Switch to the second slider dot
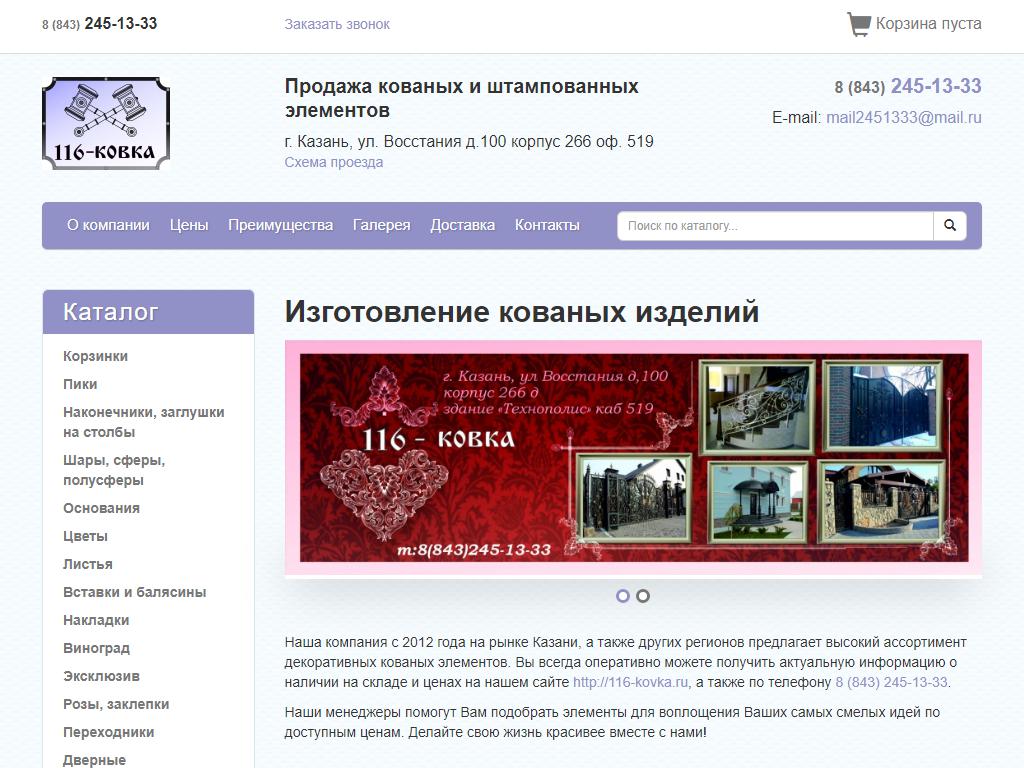Image resolution: width=1024 pixels, height=768 pixels. 643,596
